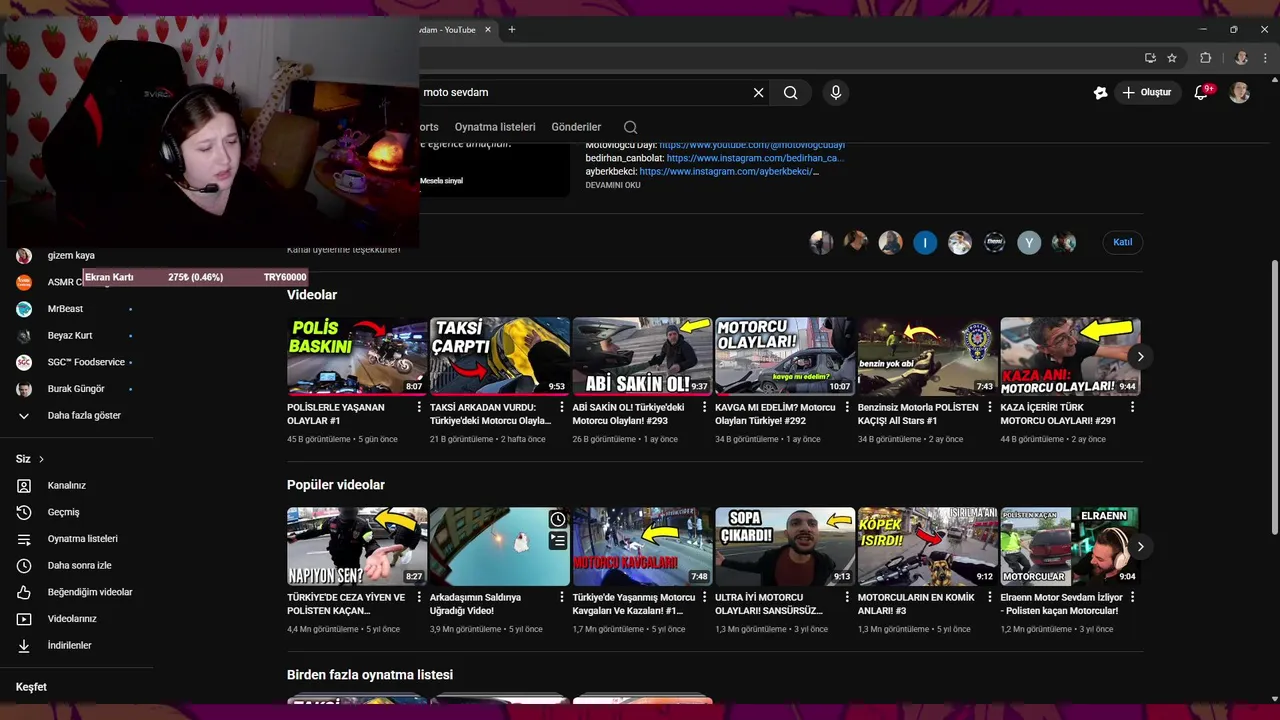1280x720 pixels.
Task: Open more options for ULTRA İYİ MOTORCU video
Action: (x=847, y=597)
